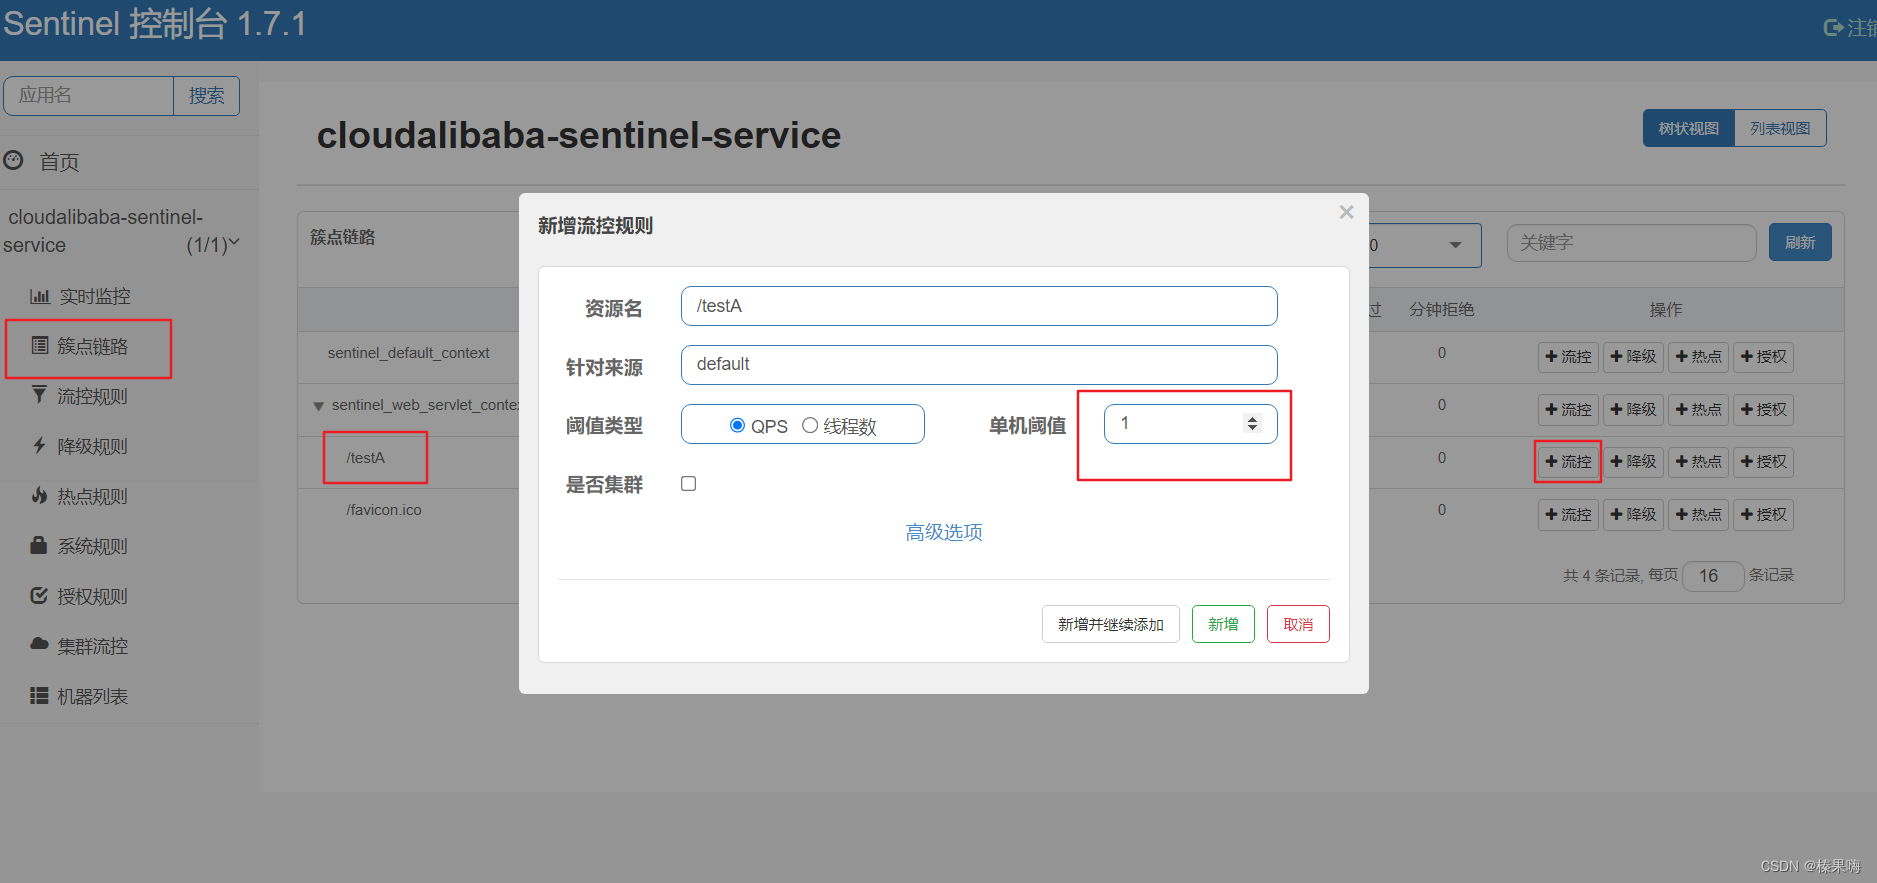The image size is (1877, 883).
Task: Click the 新增 confirm button
Action: click(1223, 623)
